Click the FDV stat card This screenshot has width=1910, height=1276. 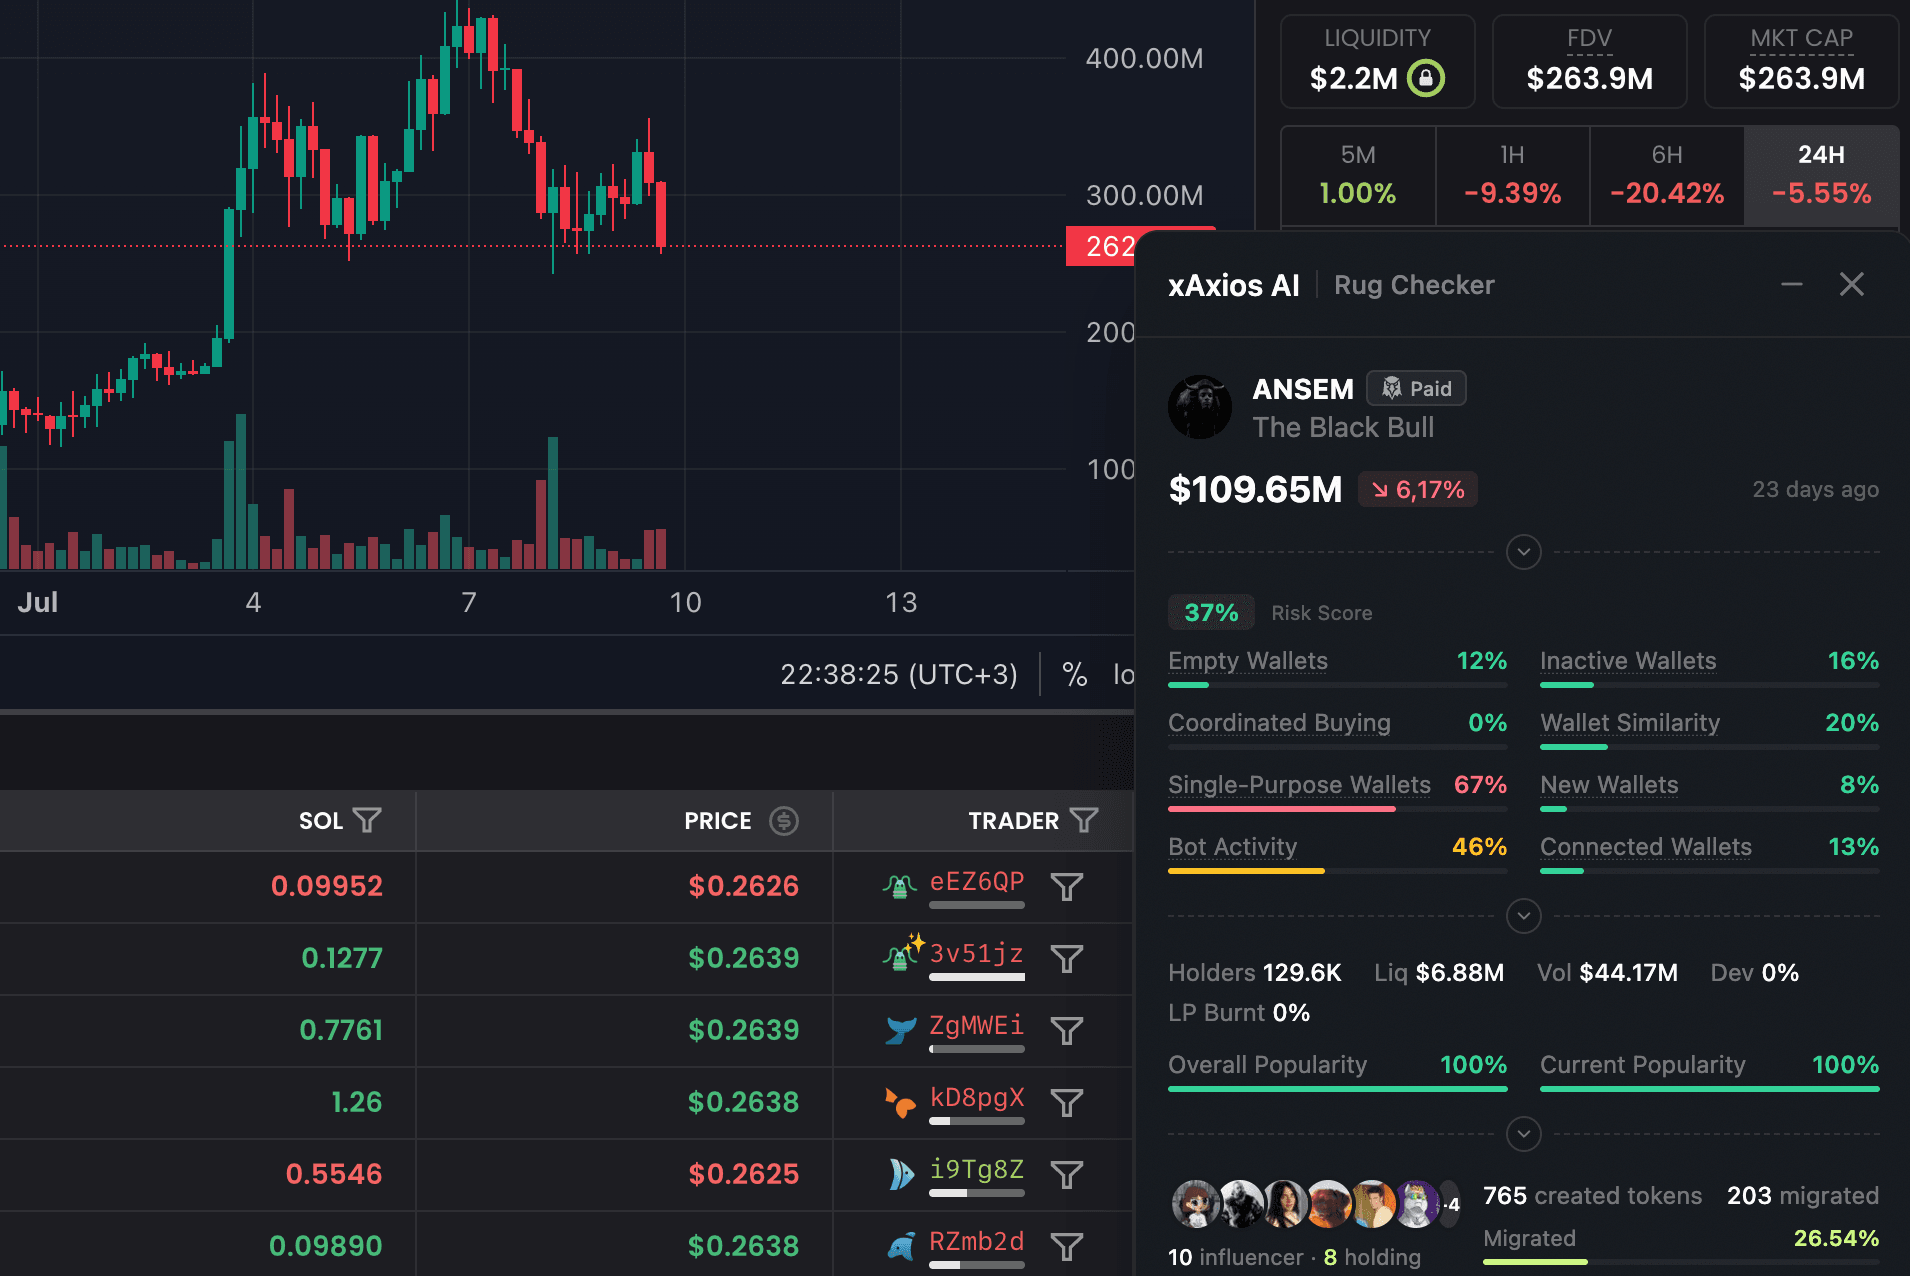coord(1590,62)
